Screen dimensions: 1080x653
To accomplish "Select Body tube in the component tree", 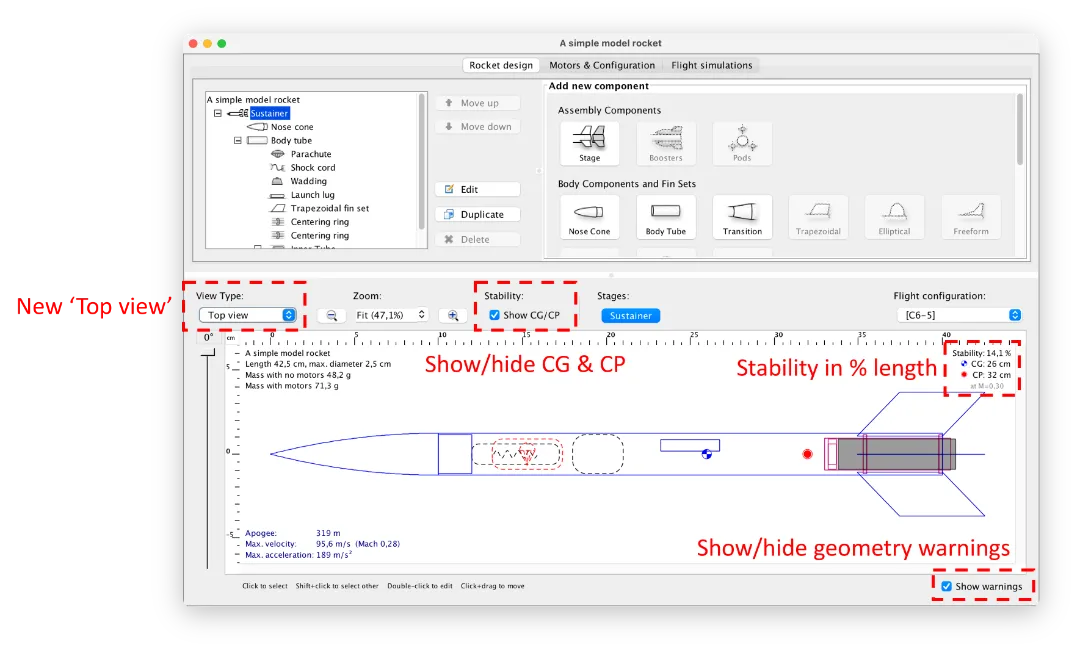I will tap(291, 141).
